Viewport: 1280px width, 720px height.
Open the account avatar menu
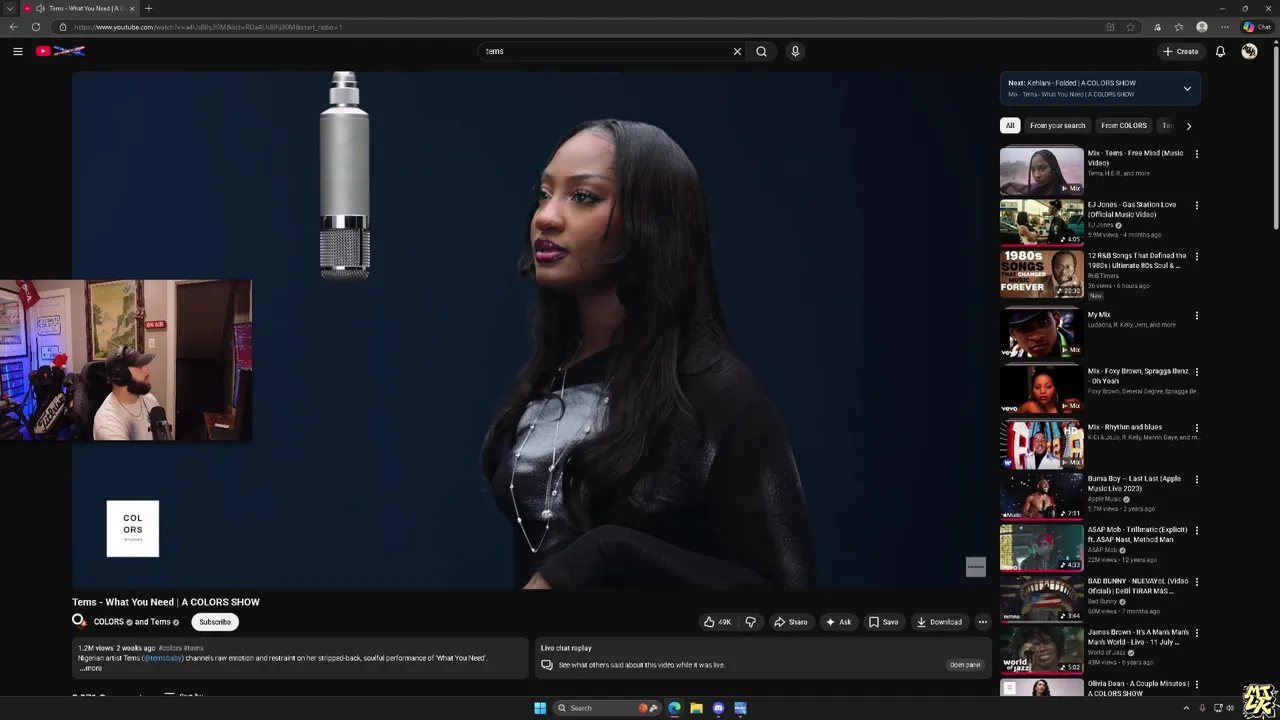click(1249, 51)
